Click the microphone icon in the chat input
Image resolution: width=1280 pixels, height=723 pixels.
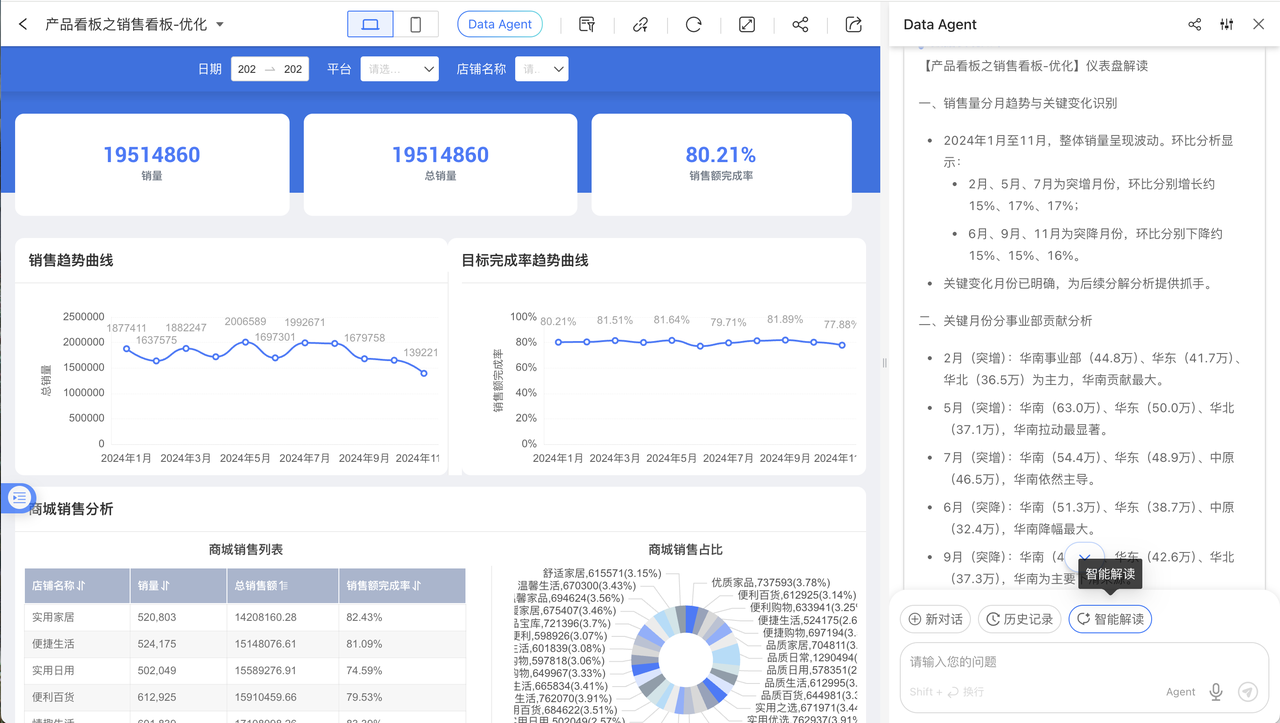click(1216, 691)
